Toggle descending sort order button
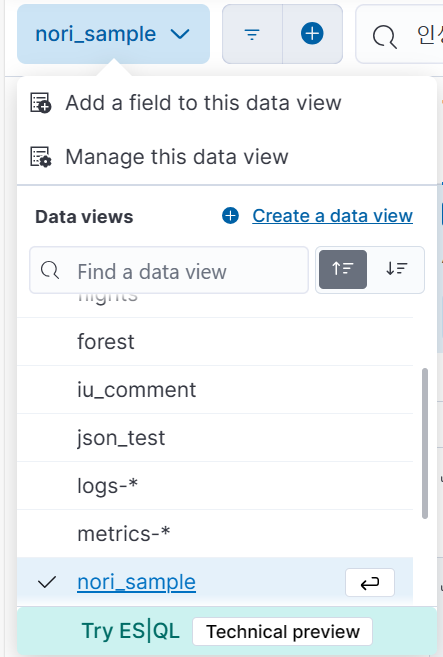 tap(396, 269)
